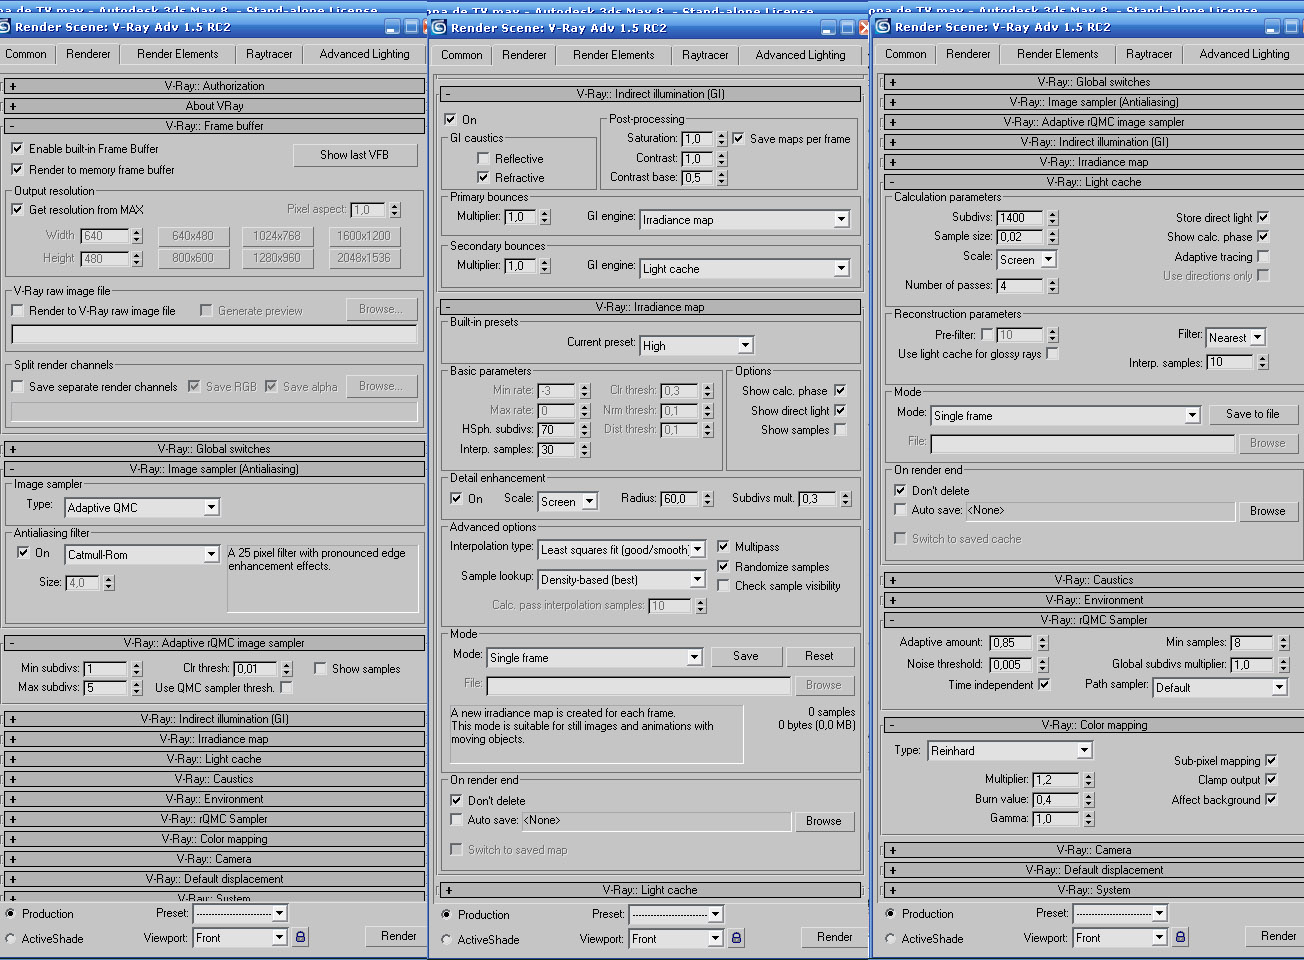
Task: Expand V-Ray:: Authorization rollout
Action: (215, 86)
